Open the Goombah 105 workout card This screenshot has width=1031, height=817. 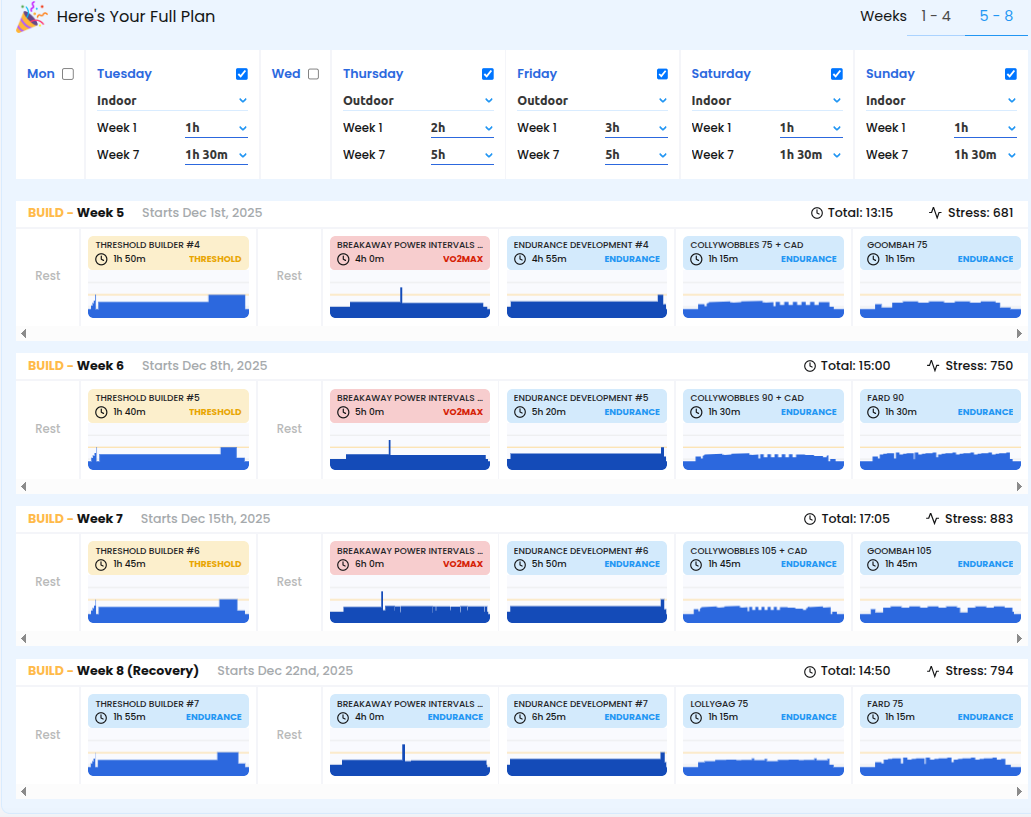pos(939,557)
